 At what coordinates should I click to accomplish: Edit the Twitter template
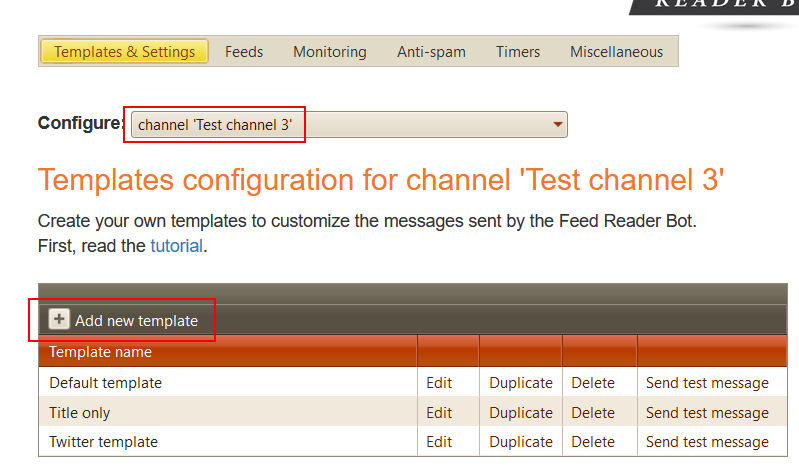pos(439,442)
